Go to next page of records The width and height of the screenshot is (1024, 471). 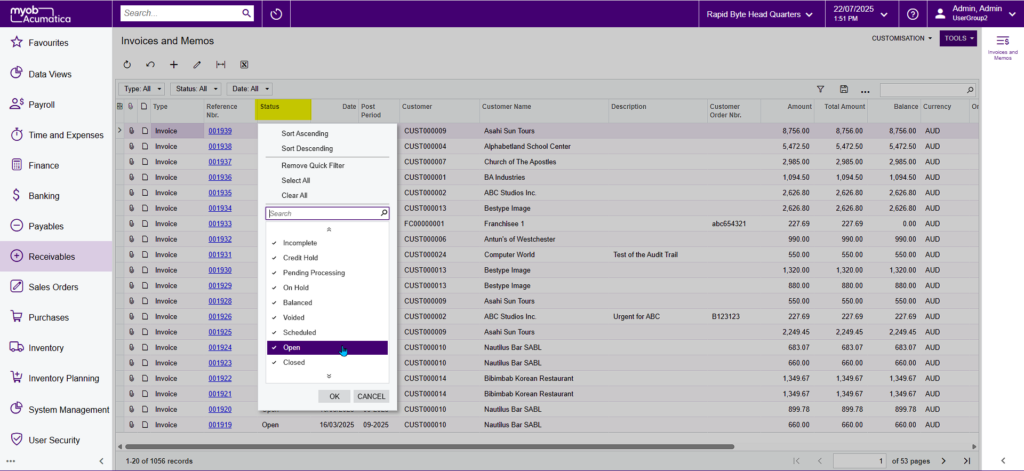point(942,461)
